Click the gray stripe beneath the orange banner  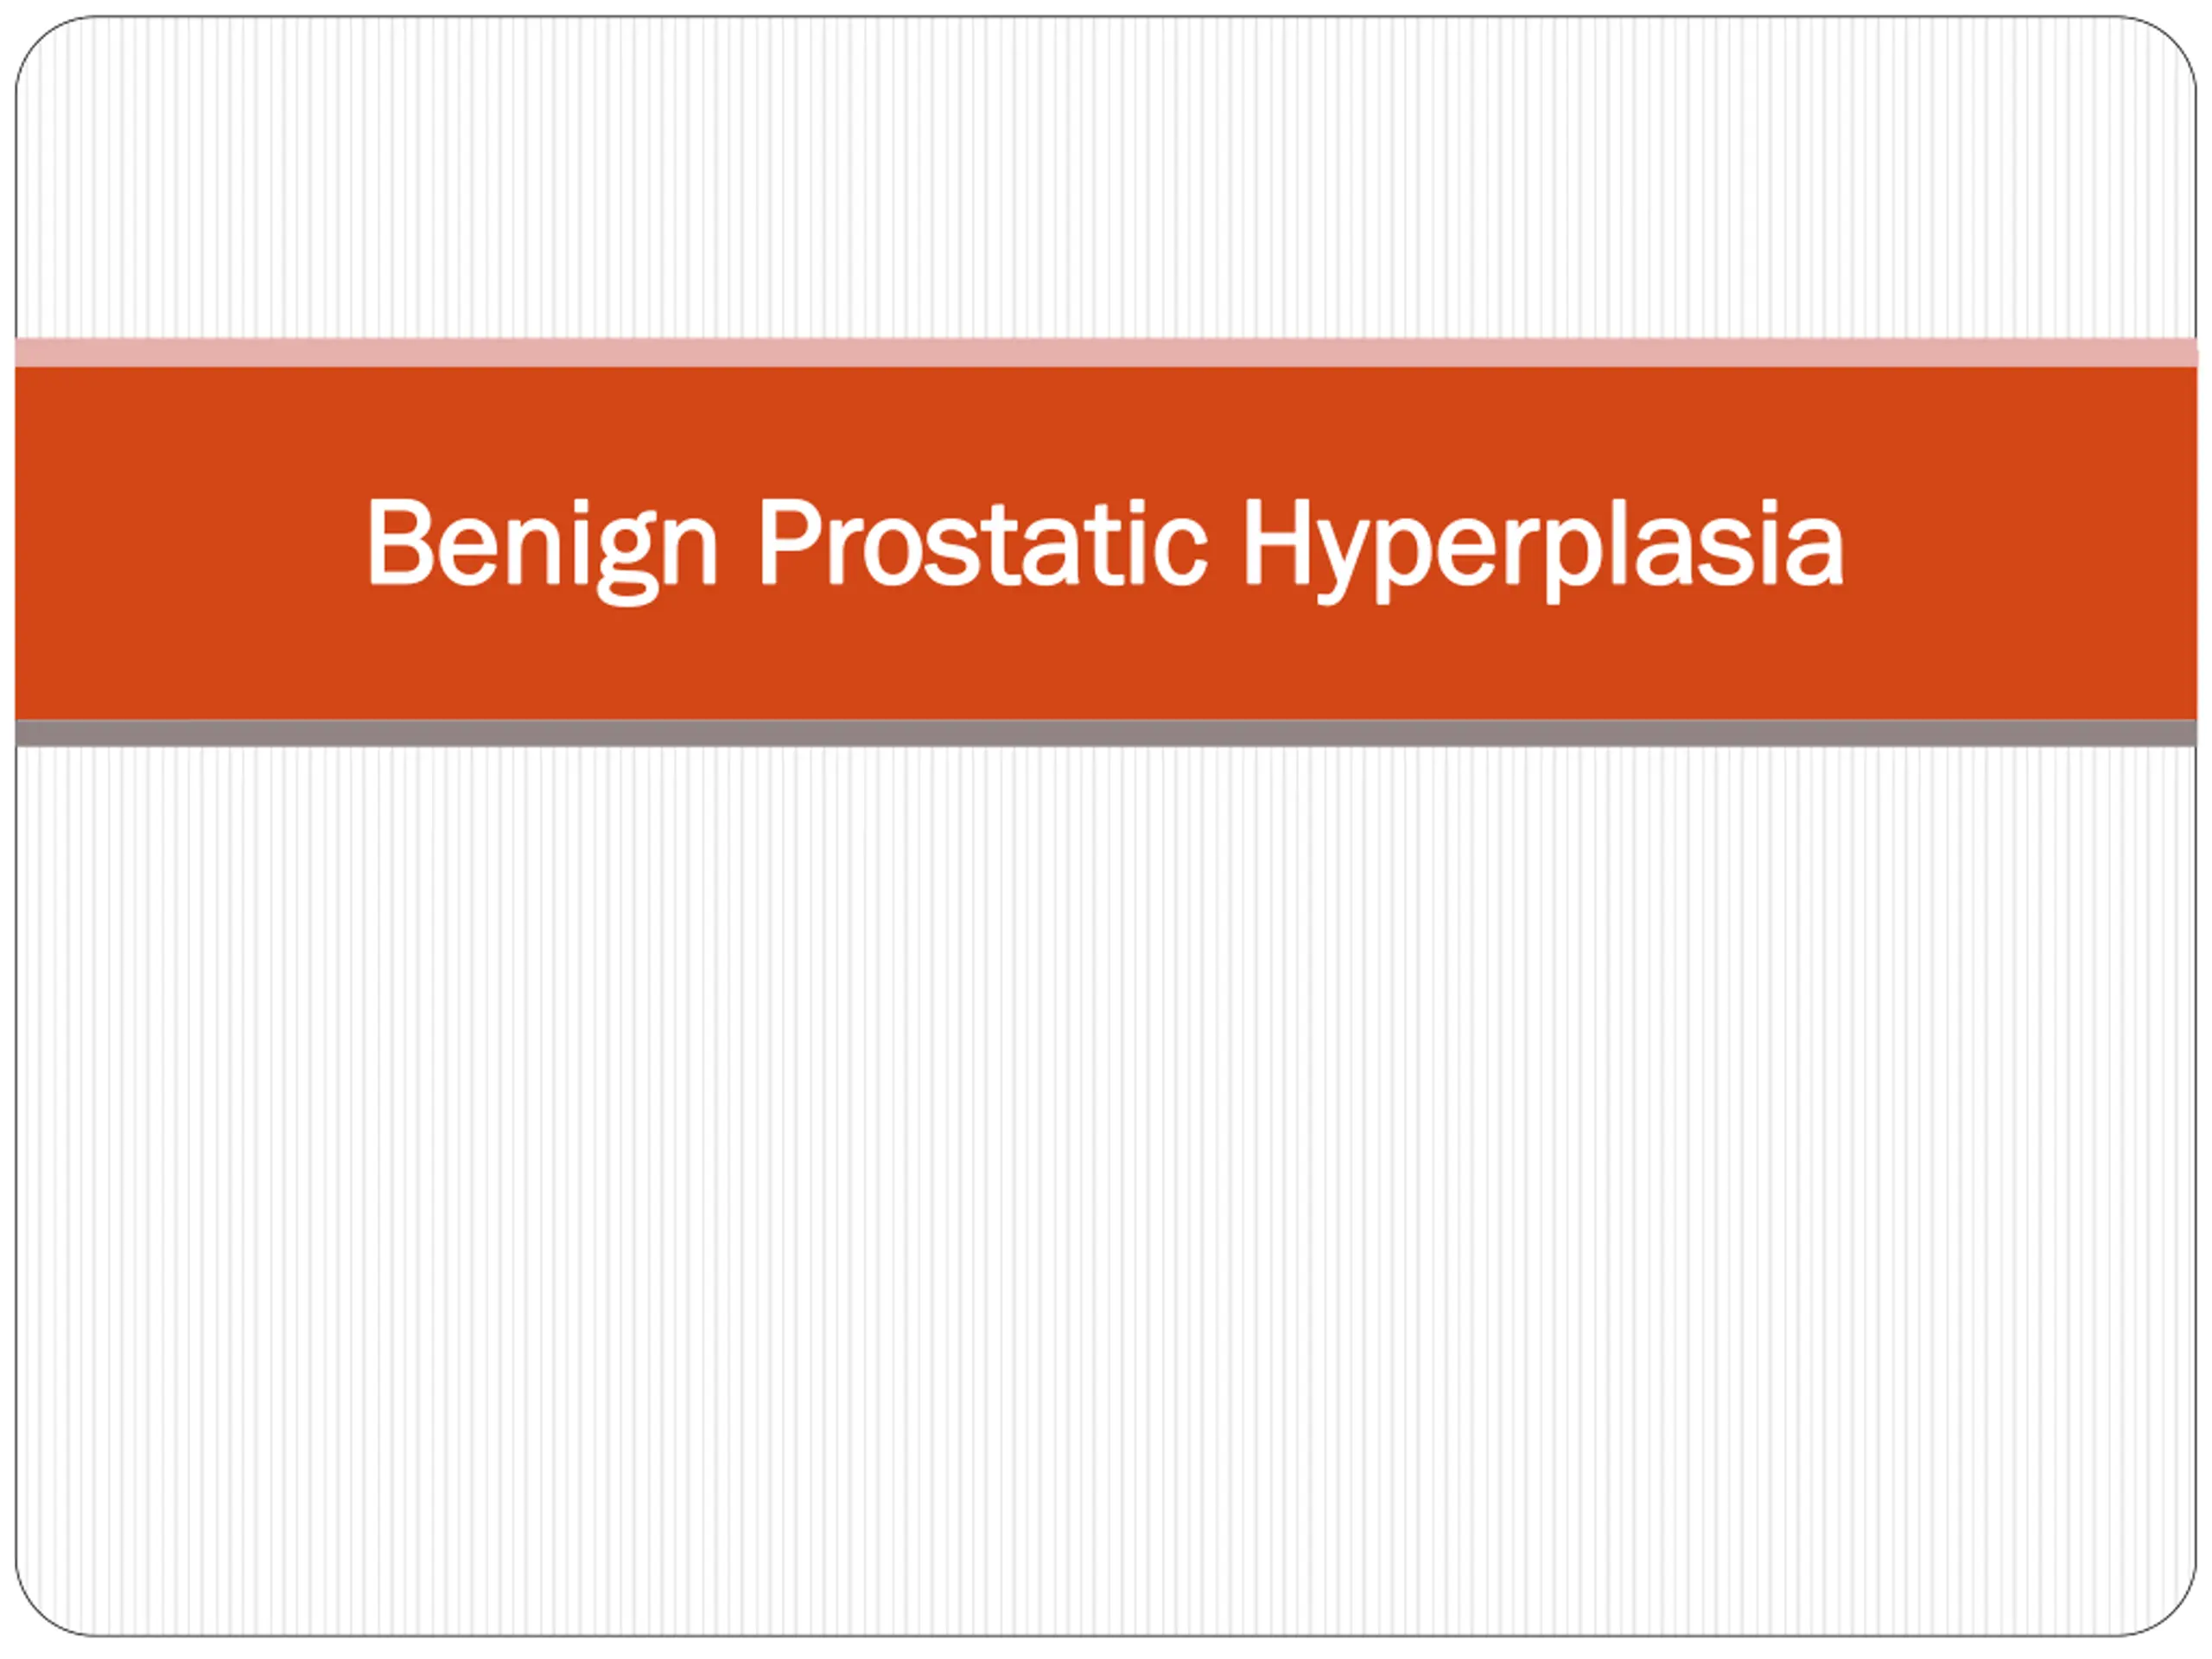click(1106, 733)
